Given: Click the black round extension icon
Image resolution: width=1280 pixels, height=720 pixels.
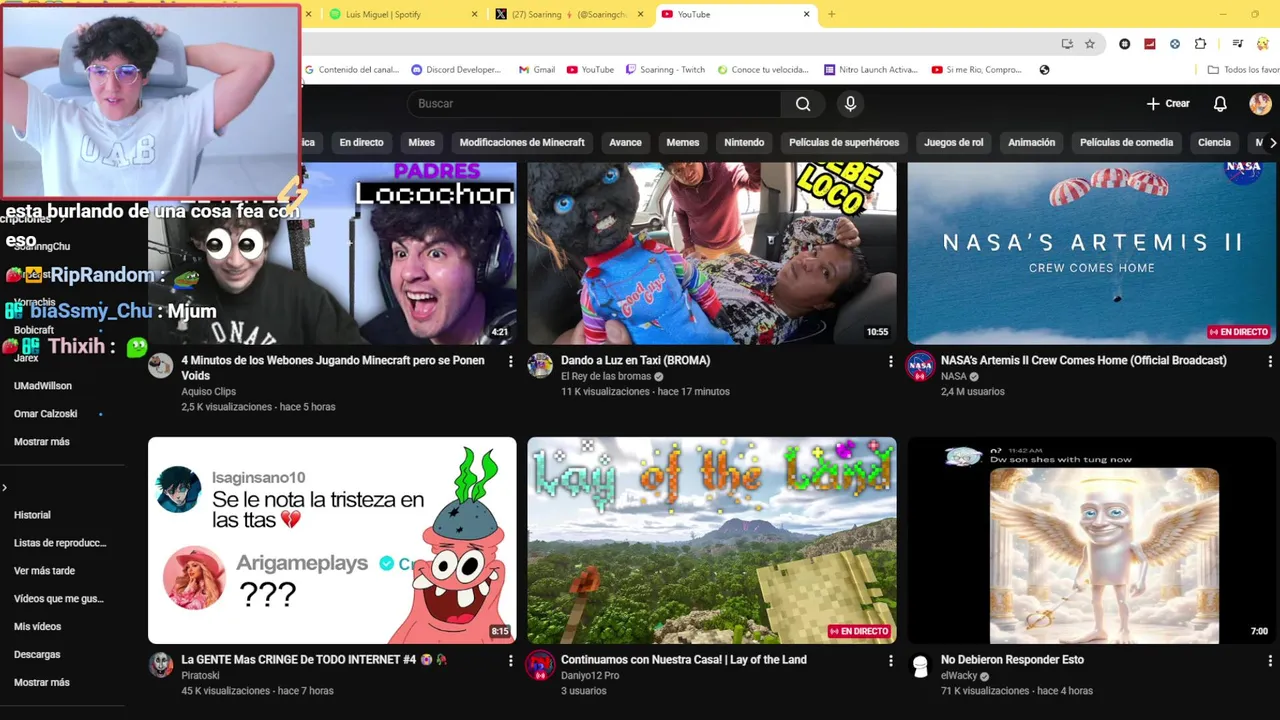Looking at the screenshot, I should [x=1125, y=44].
